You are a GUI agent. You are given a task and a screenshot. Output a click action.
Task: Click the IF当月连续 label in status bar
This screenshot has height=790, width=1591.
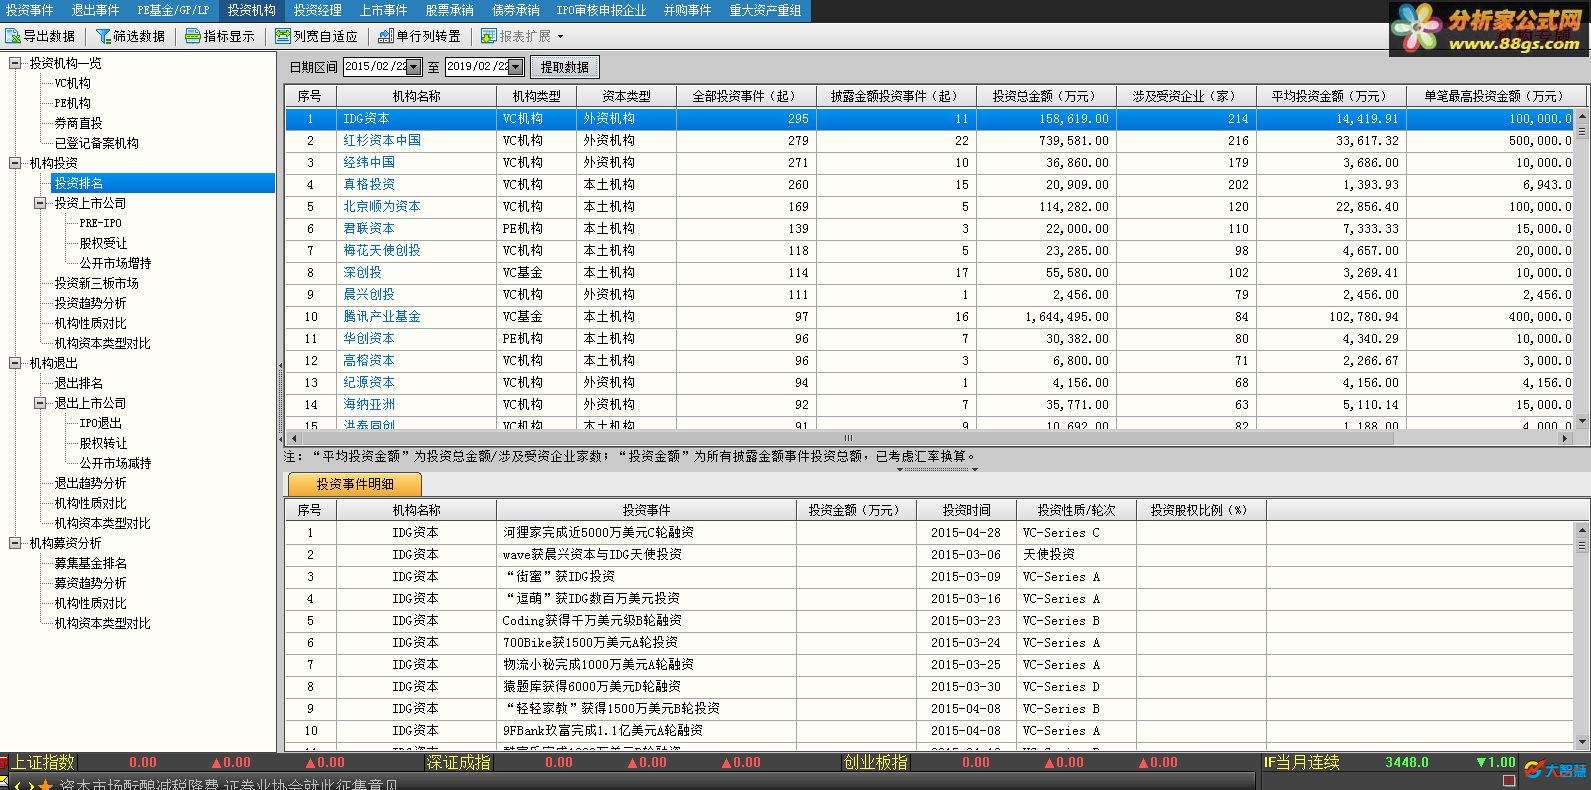(x=1301, y=762)
